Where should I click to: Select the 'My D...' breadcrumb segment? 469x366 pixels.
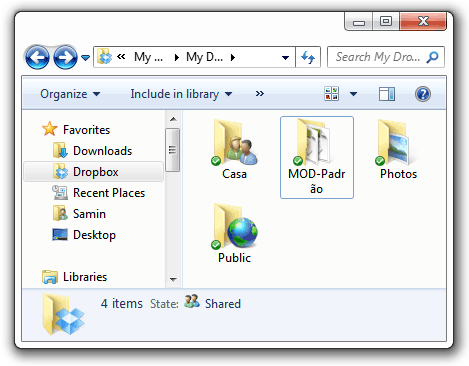tap(204, 57)
